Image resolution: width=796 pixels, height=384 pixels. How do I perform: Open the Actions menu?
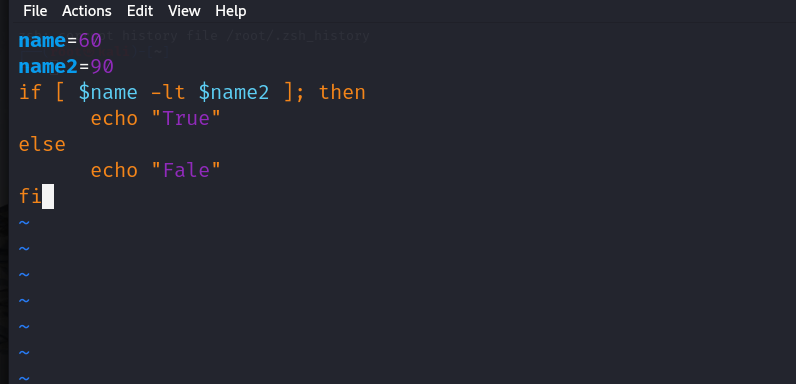(87, 11)
